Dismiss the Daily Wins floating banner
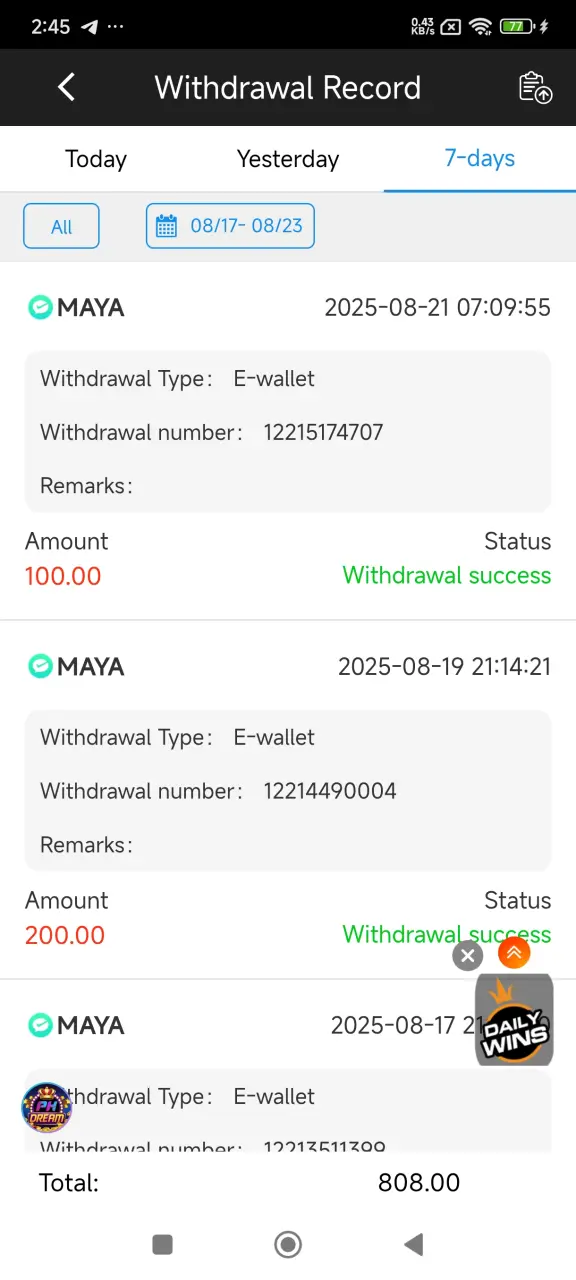The height and width of the screenshot is (1280, 576). [467, 955]
